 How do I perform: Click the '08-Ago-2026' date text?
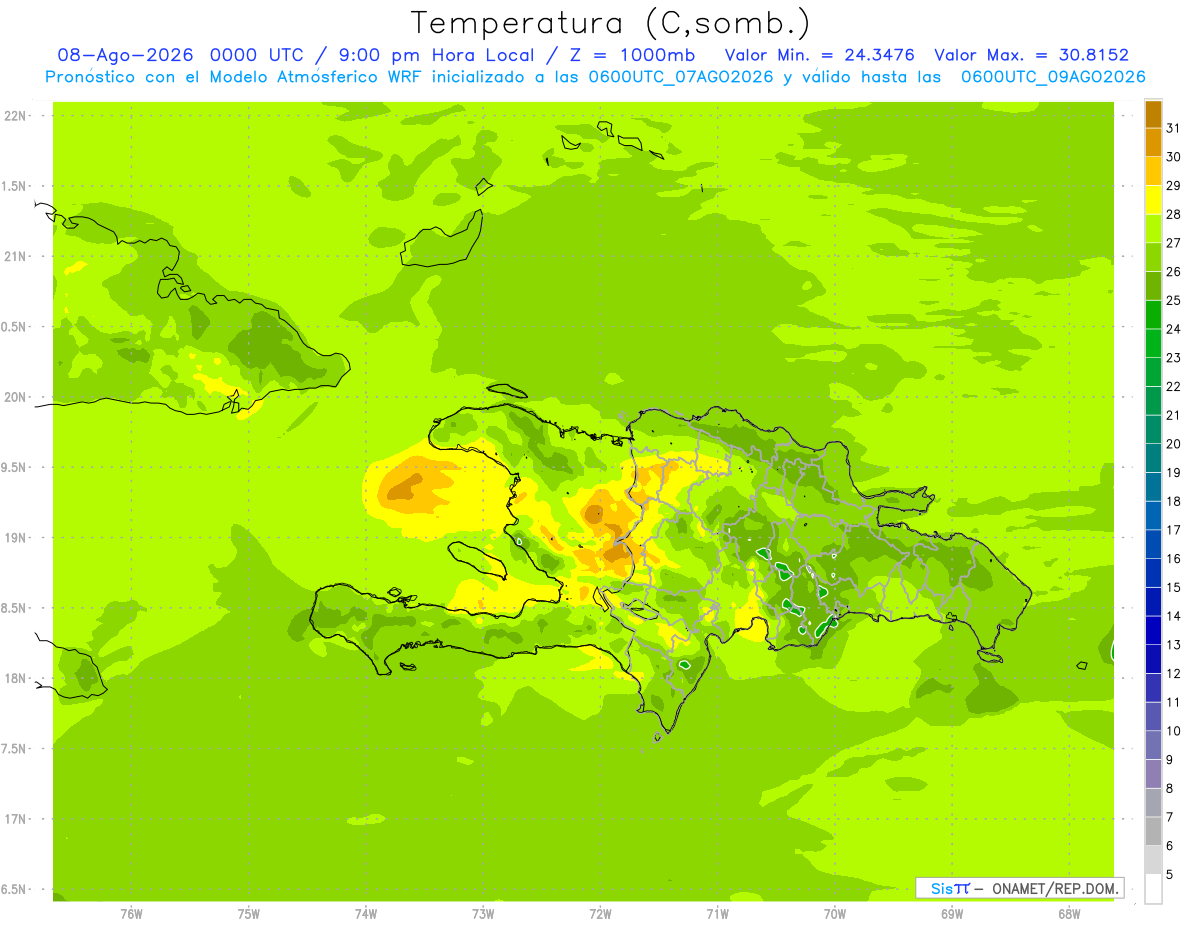pyautogui.click(x=126, y=55)
